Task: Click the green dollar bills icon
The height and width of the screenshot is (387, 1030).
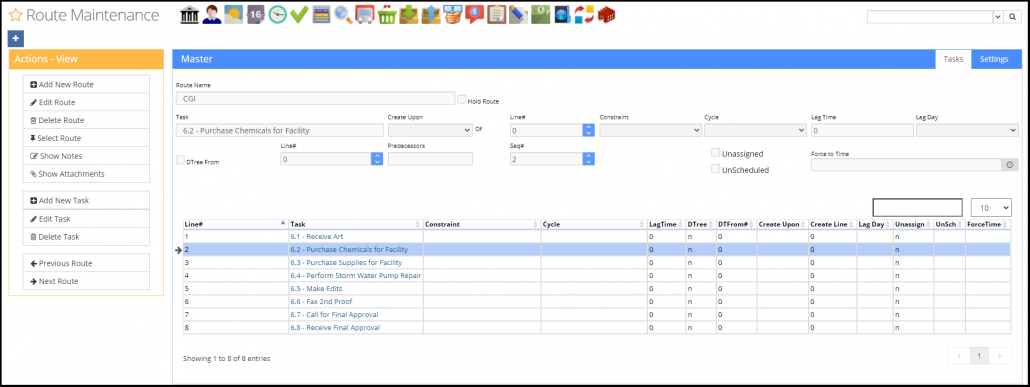Action: (541, 14)
